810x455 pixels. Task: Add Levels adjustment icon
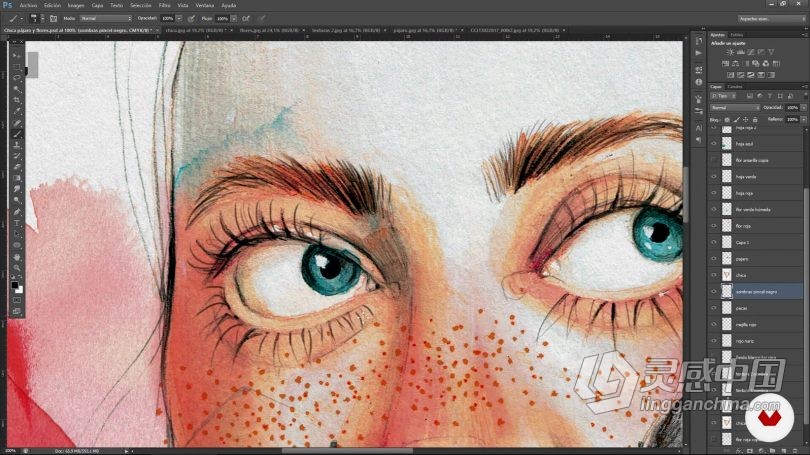pyautogui.click(x=740, y=52)
